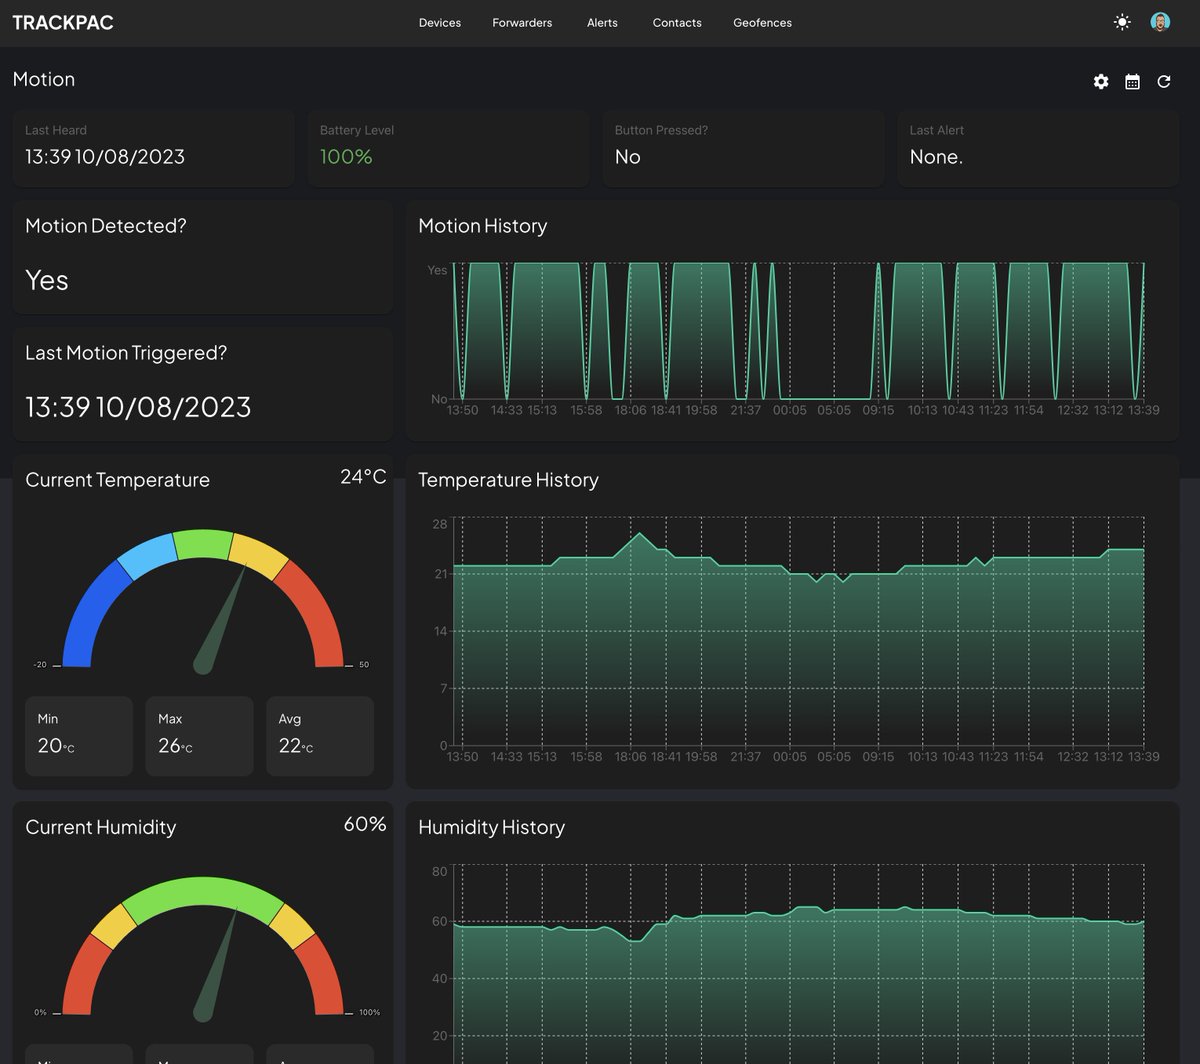Go to the Forwarders page
1200x1064 pixels.
click(x=522, y=23)
